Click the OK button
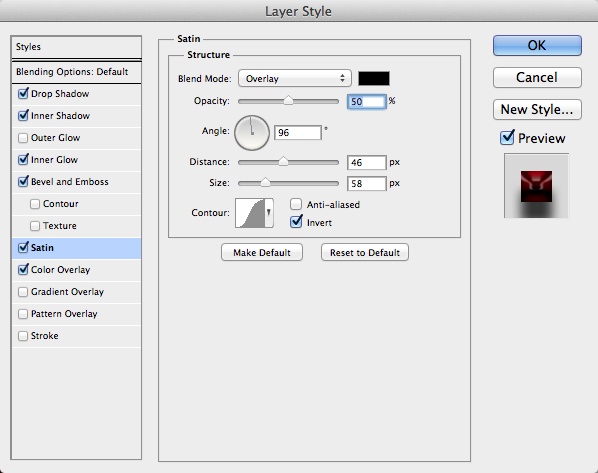 click(537, 45)
